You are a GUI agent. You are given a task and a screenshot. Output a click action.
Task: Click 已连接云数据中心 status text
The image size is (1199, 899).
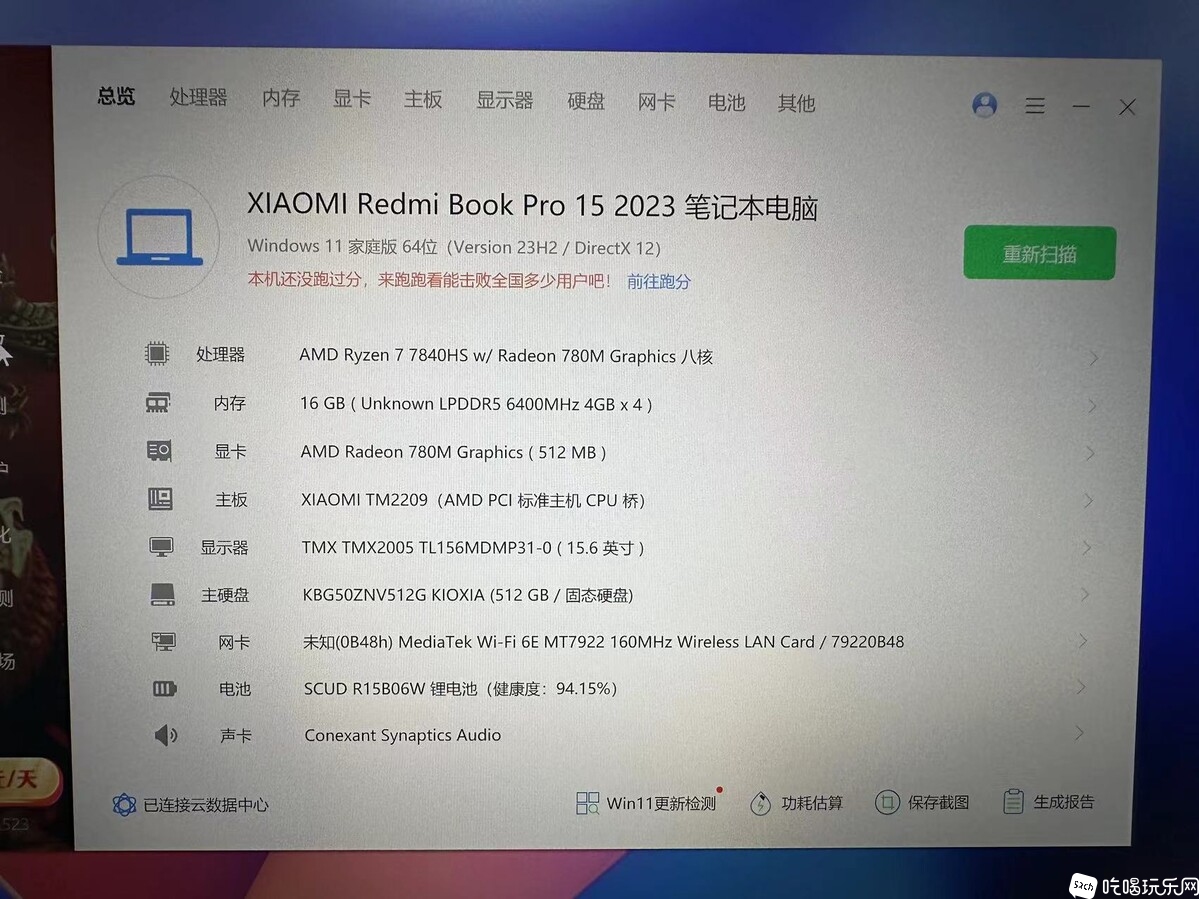[x=206, y=805]
